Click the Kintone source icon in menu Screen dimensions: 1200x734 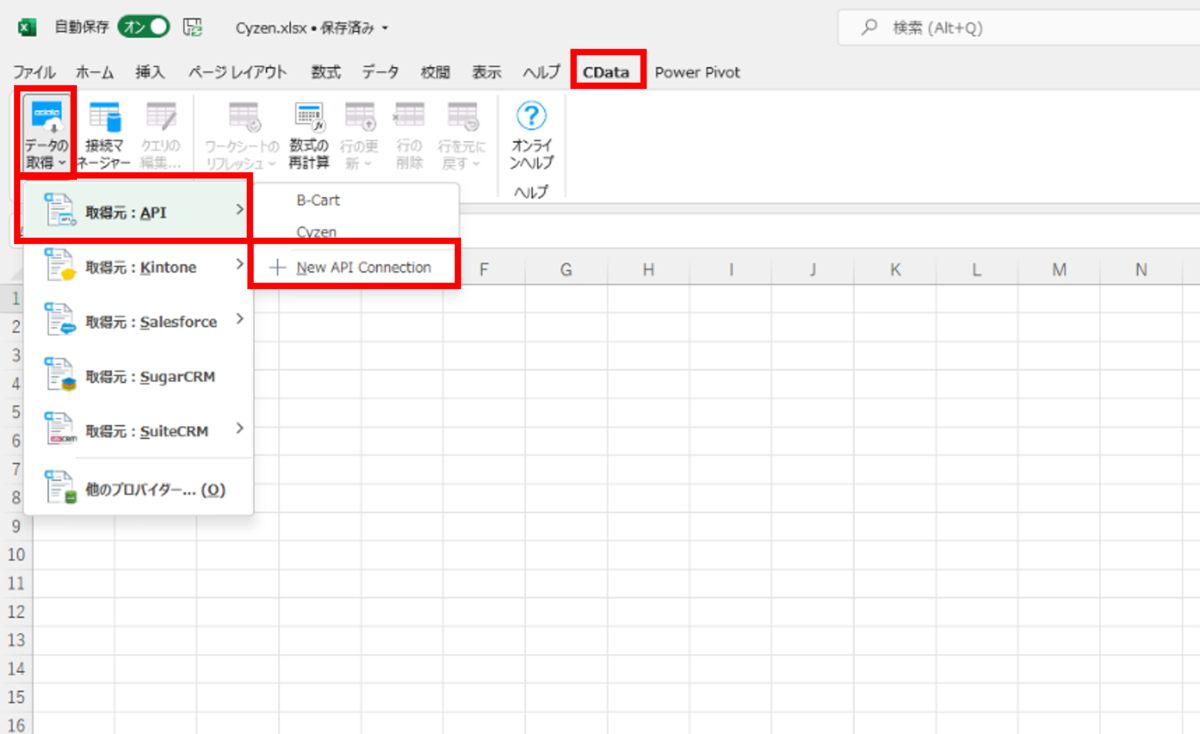[x=60, y=267]
